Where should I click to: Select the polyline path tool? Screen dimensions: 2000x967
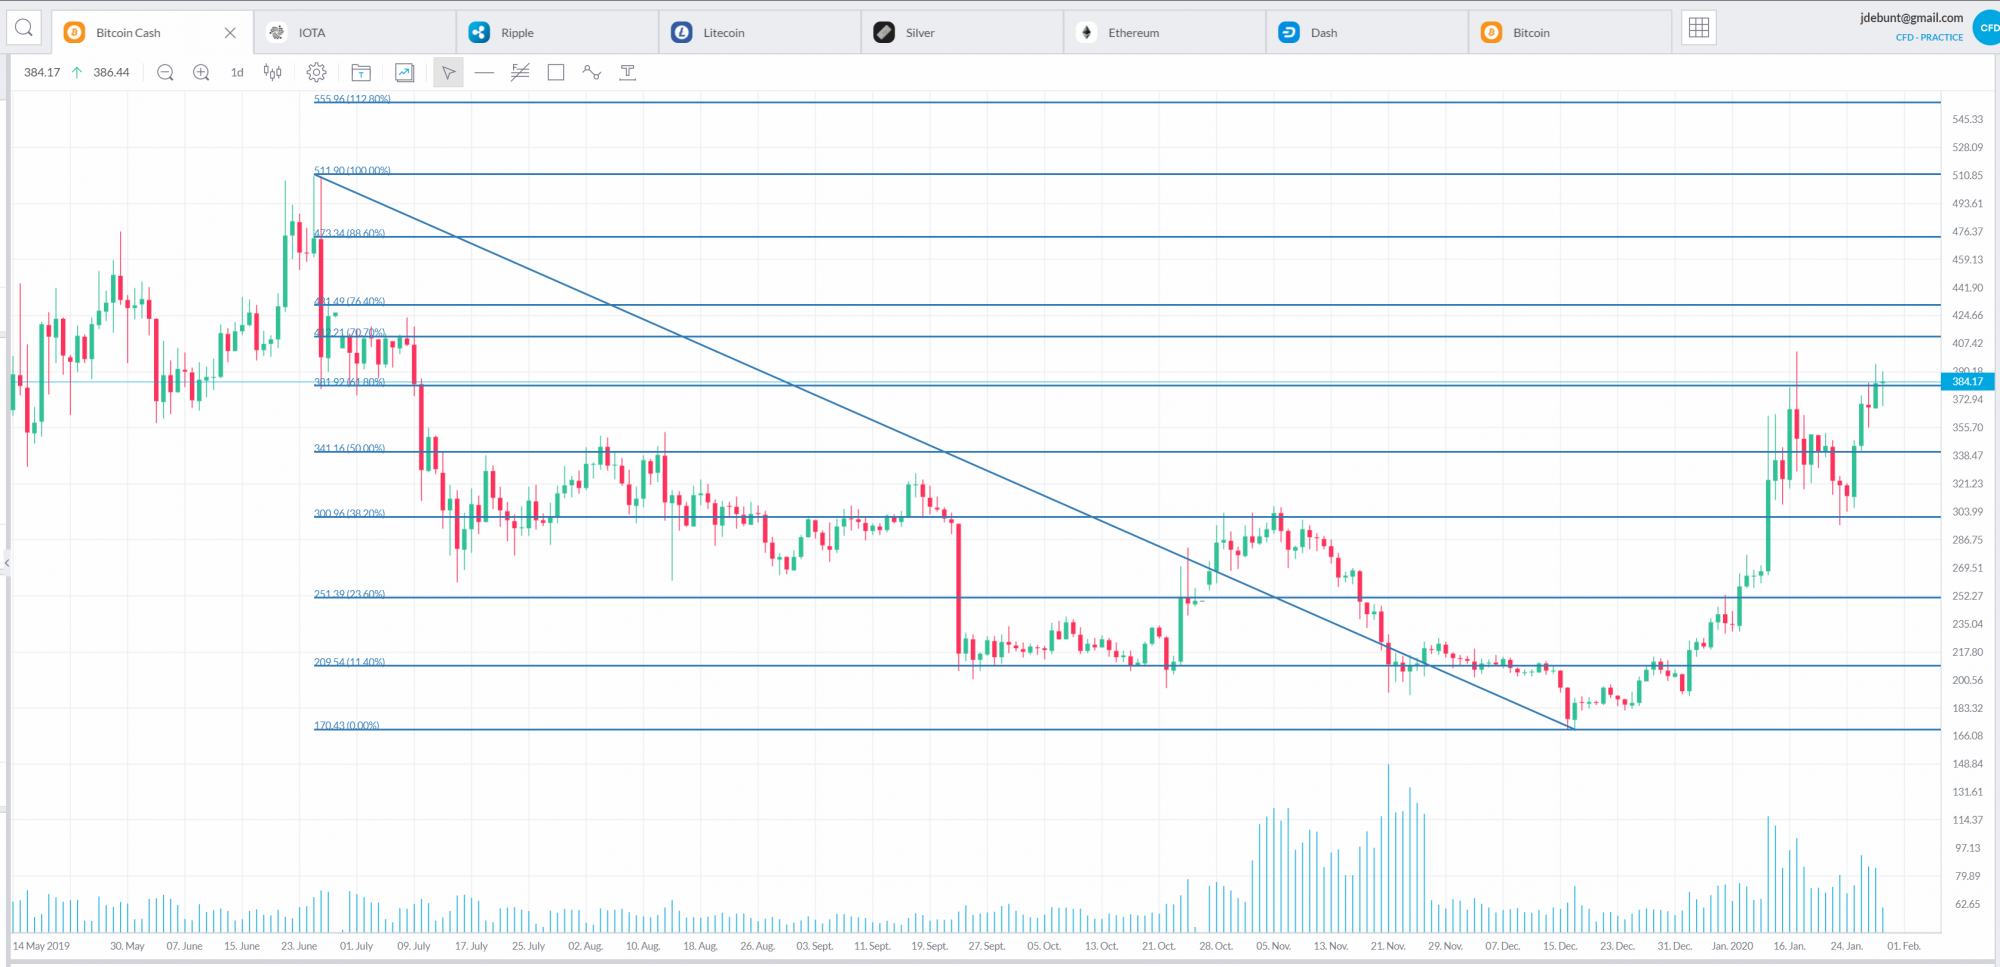(592, 72)
